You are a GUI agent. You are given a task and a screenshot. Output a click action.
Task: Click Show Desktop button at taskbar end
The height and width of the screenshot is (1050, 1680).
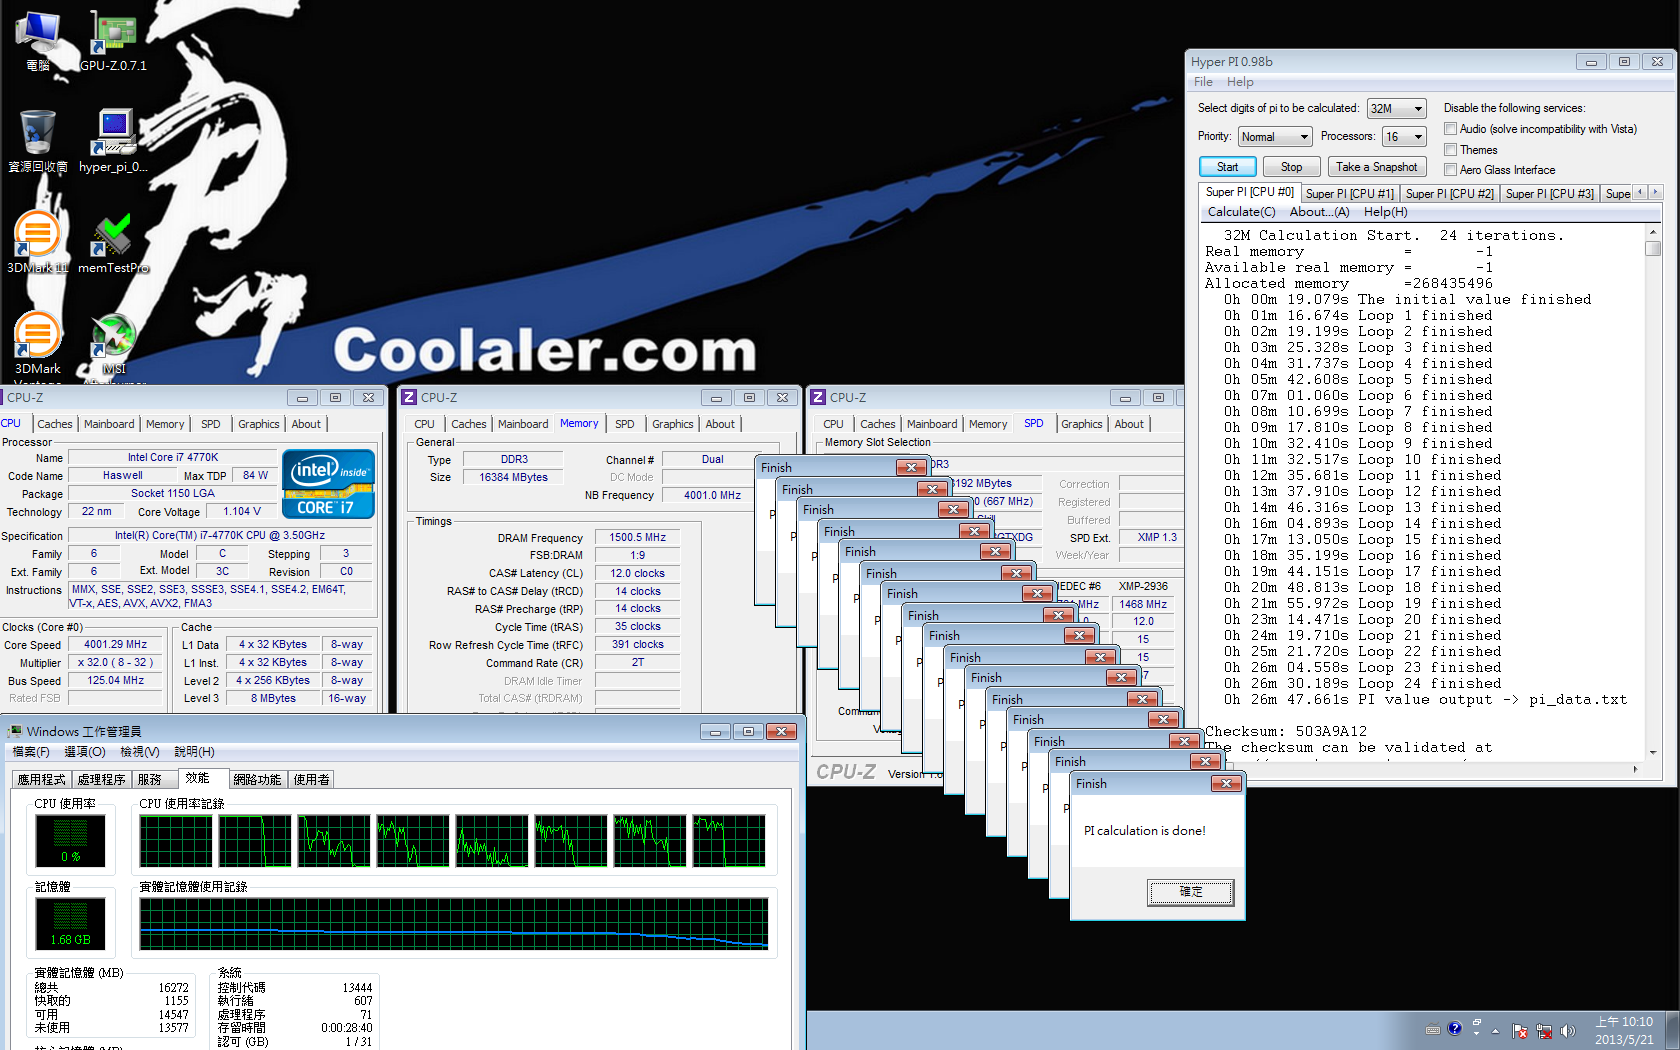point(1673,1031)
